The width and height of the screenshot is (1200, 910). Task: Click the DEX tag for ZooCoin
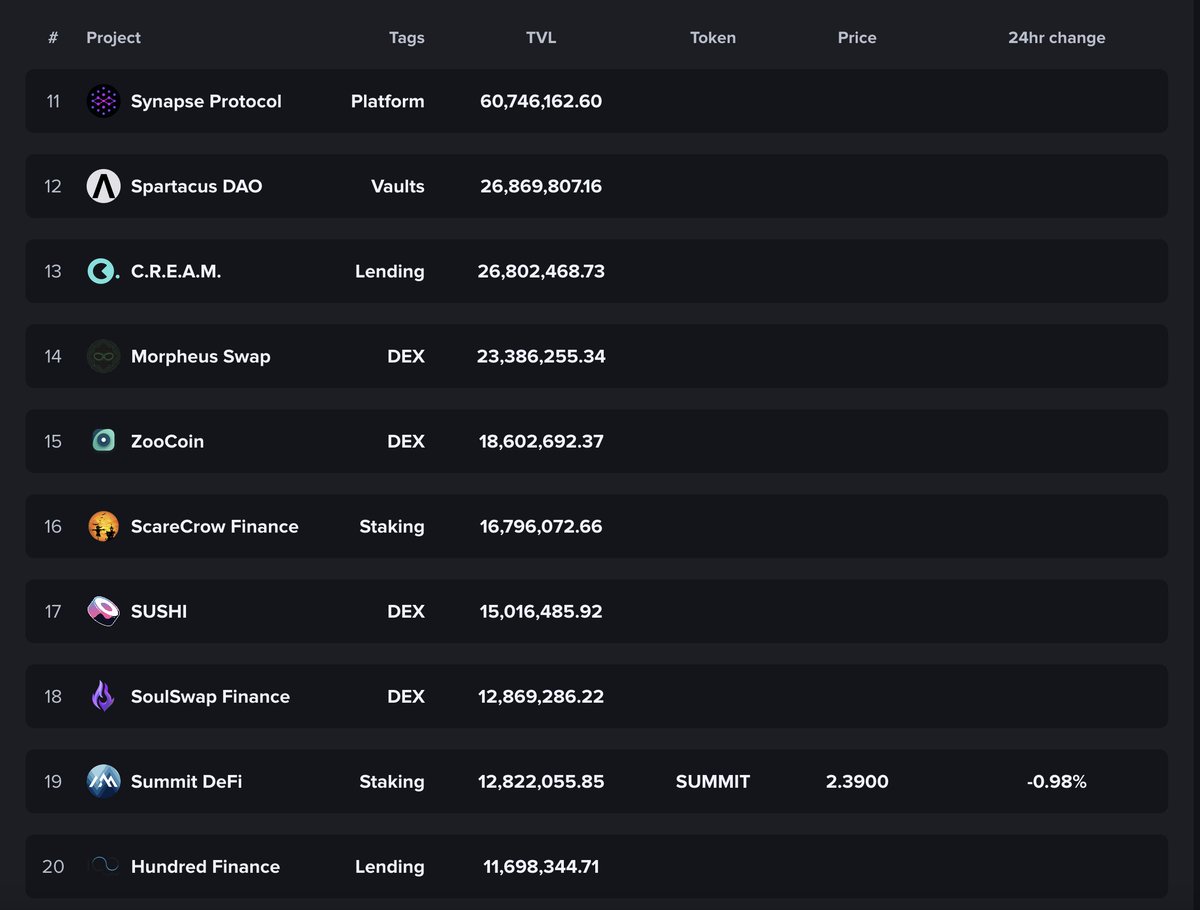(x=406, y=441)
